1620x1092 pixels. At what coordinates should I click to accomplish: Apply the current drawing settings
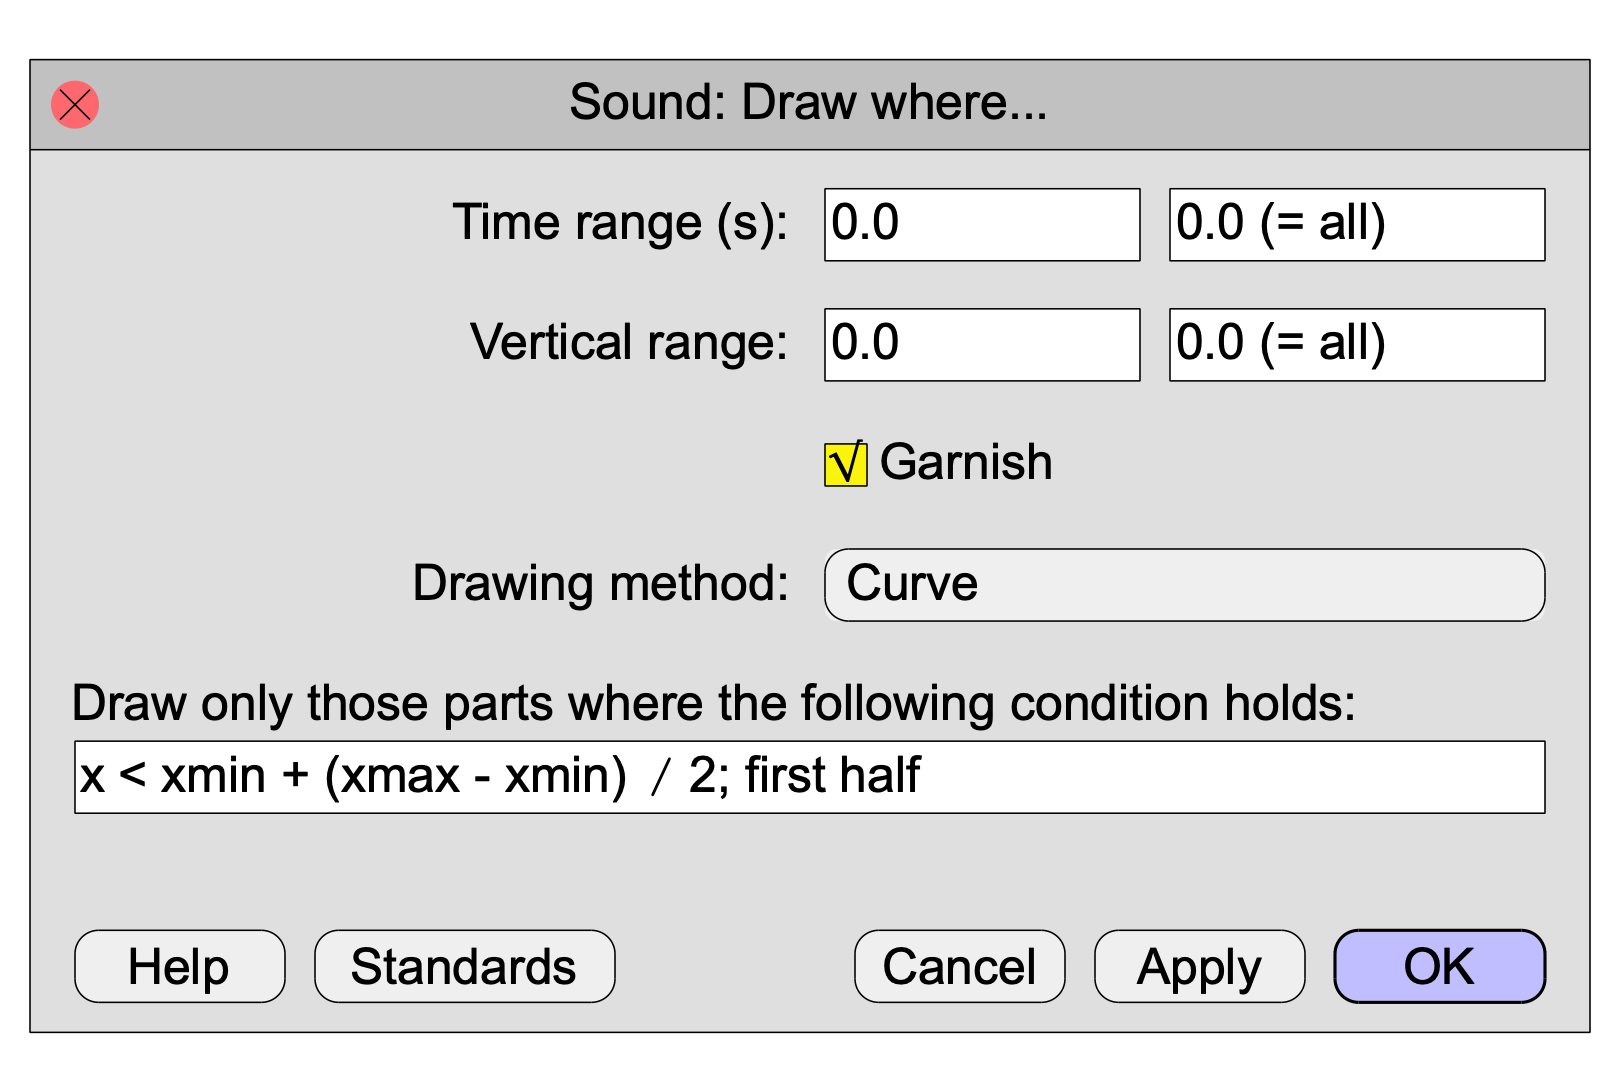point(1199,966)
